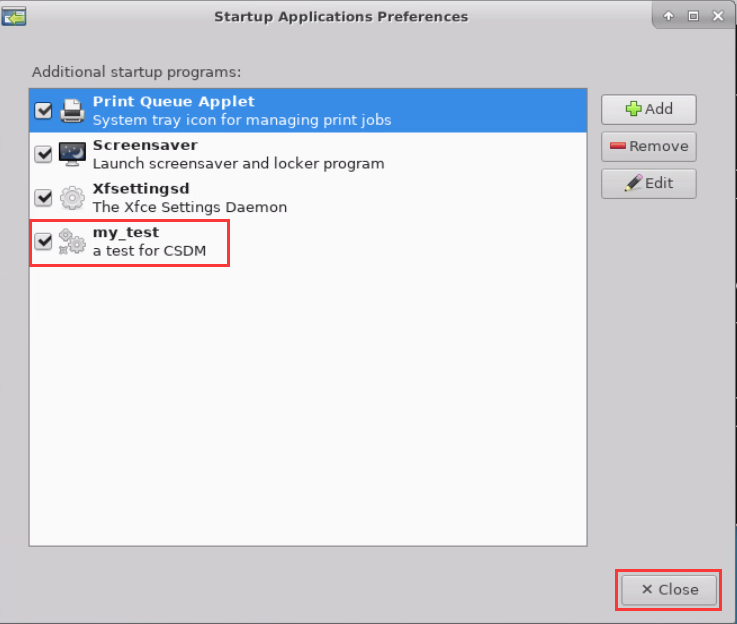Click empty area of startup programs list
Screen dimensions: 737x624
click(x=308, y=404)
